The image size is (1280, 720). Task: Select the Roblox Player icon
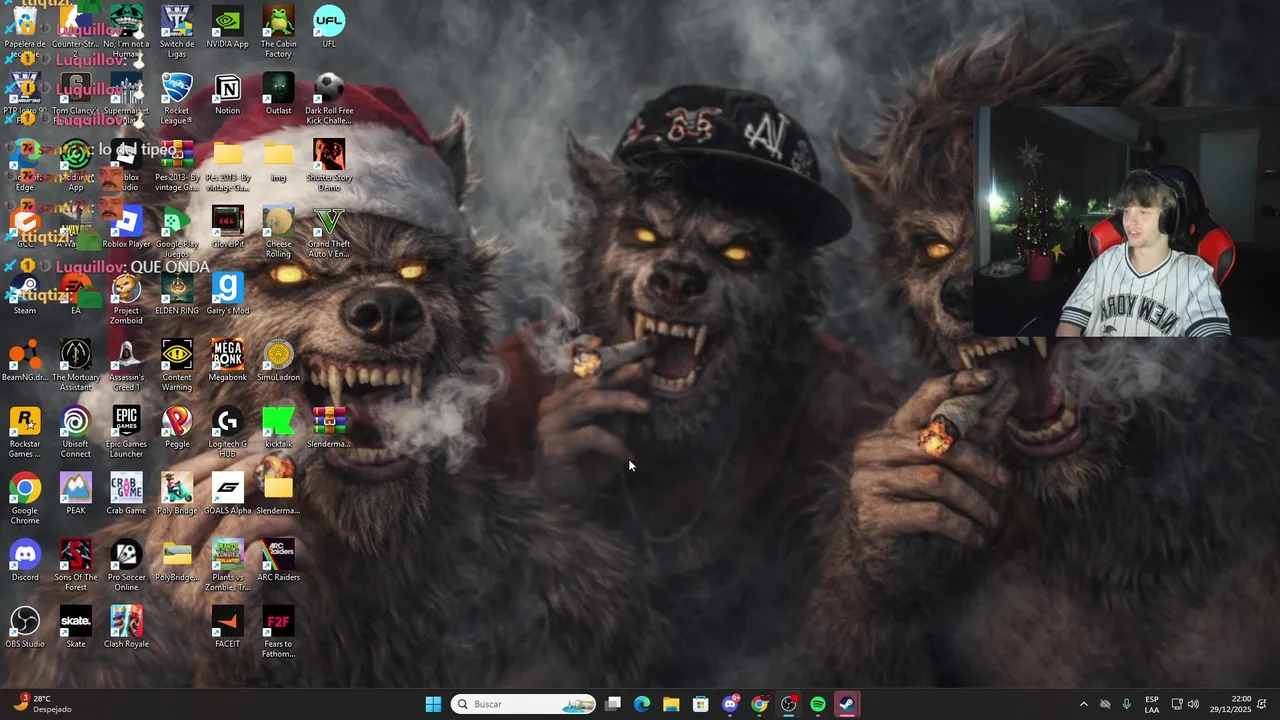coord(126,228)
